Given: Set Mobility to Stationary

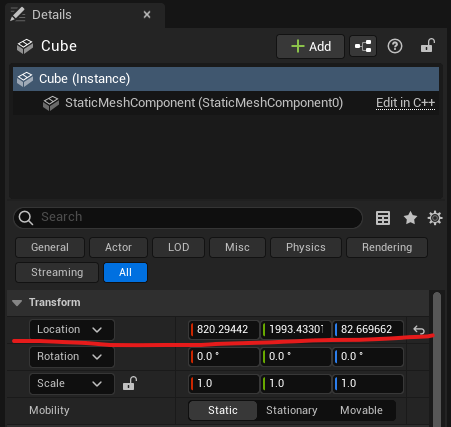Looking at the screenshot, I should [x=292, y=410].
